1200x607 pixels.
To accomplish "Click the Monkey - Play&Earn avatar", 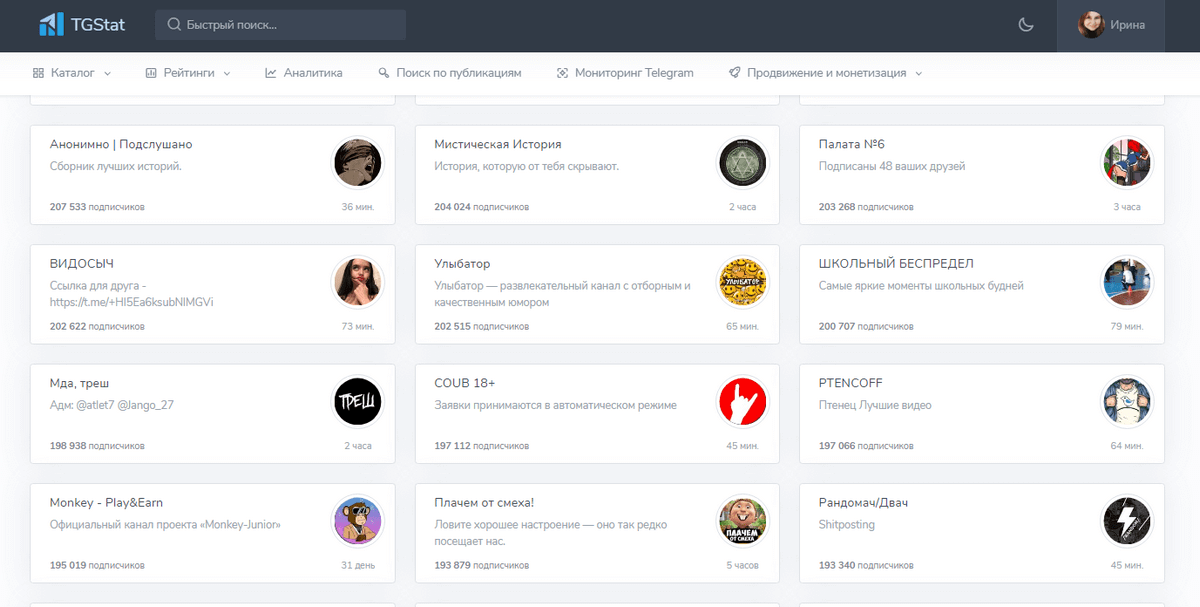I will pos(357,521).
